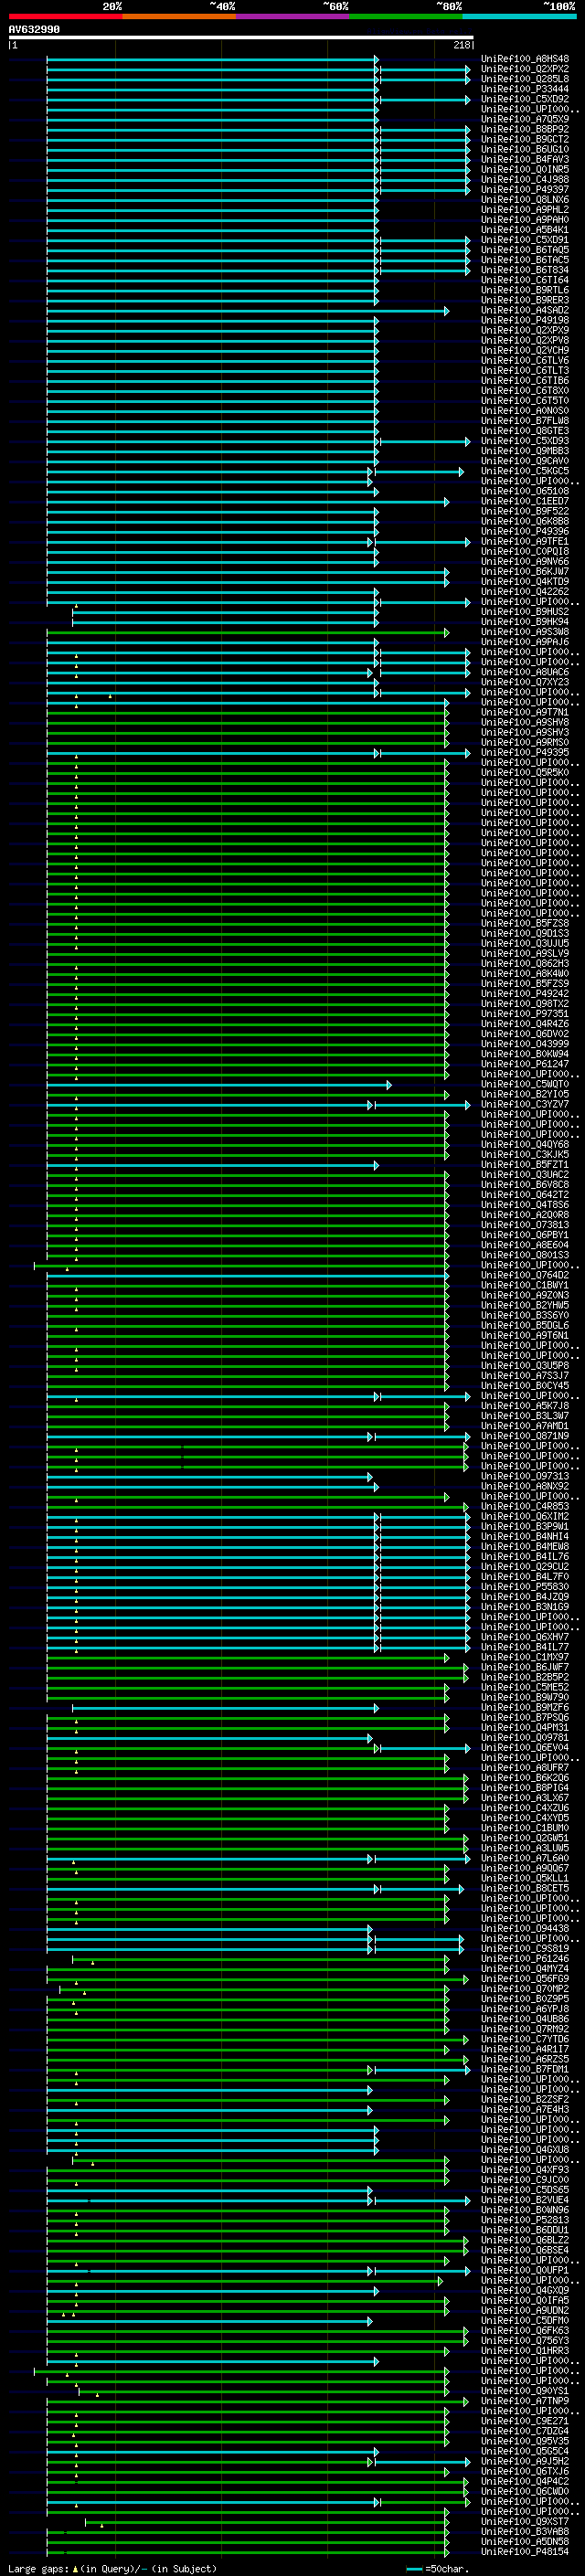The height and width of the screenshot is (2576, 585).
Task: Open hit UniRef100_Q9D1S3
Action: coord(525,933)
